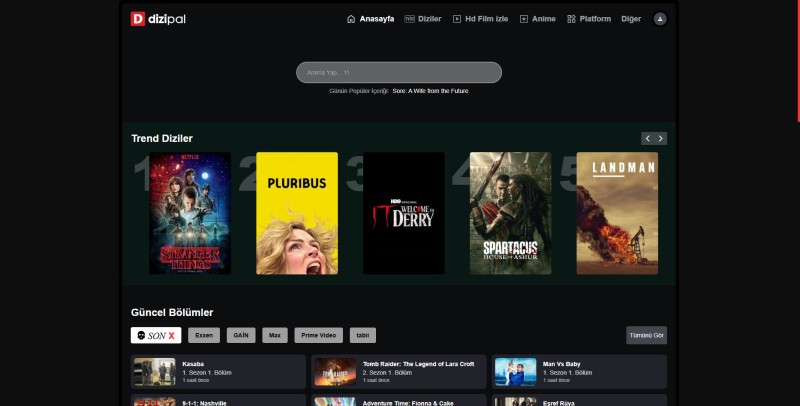
Task: Click the dizipal logo
Action: (158, 18)
